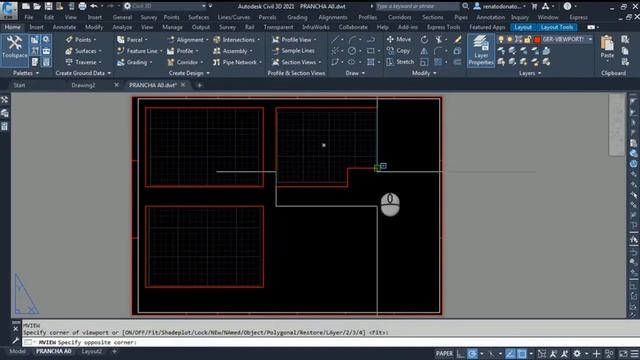Expand the Create Design panel
Screen dimensions: 640x360
click(x=189, y=73)
